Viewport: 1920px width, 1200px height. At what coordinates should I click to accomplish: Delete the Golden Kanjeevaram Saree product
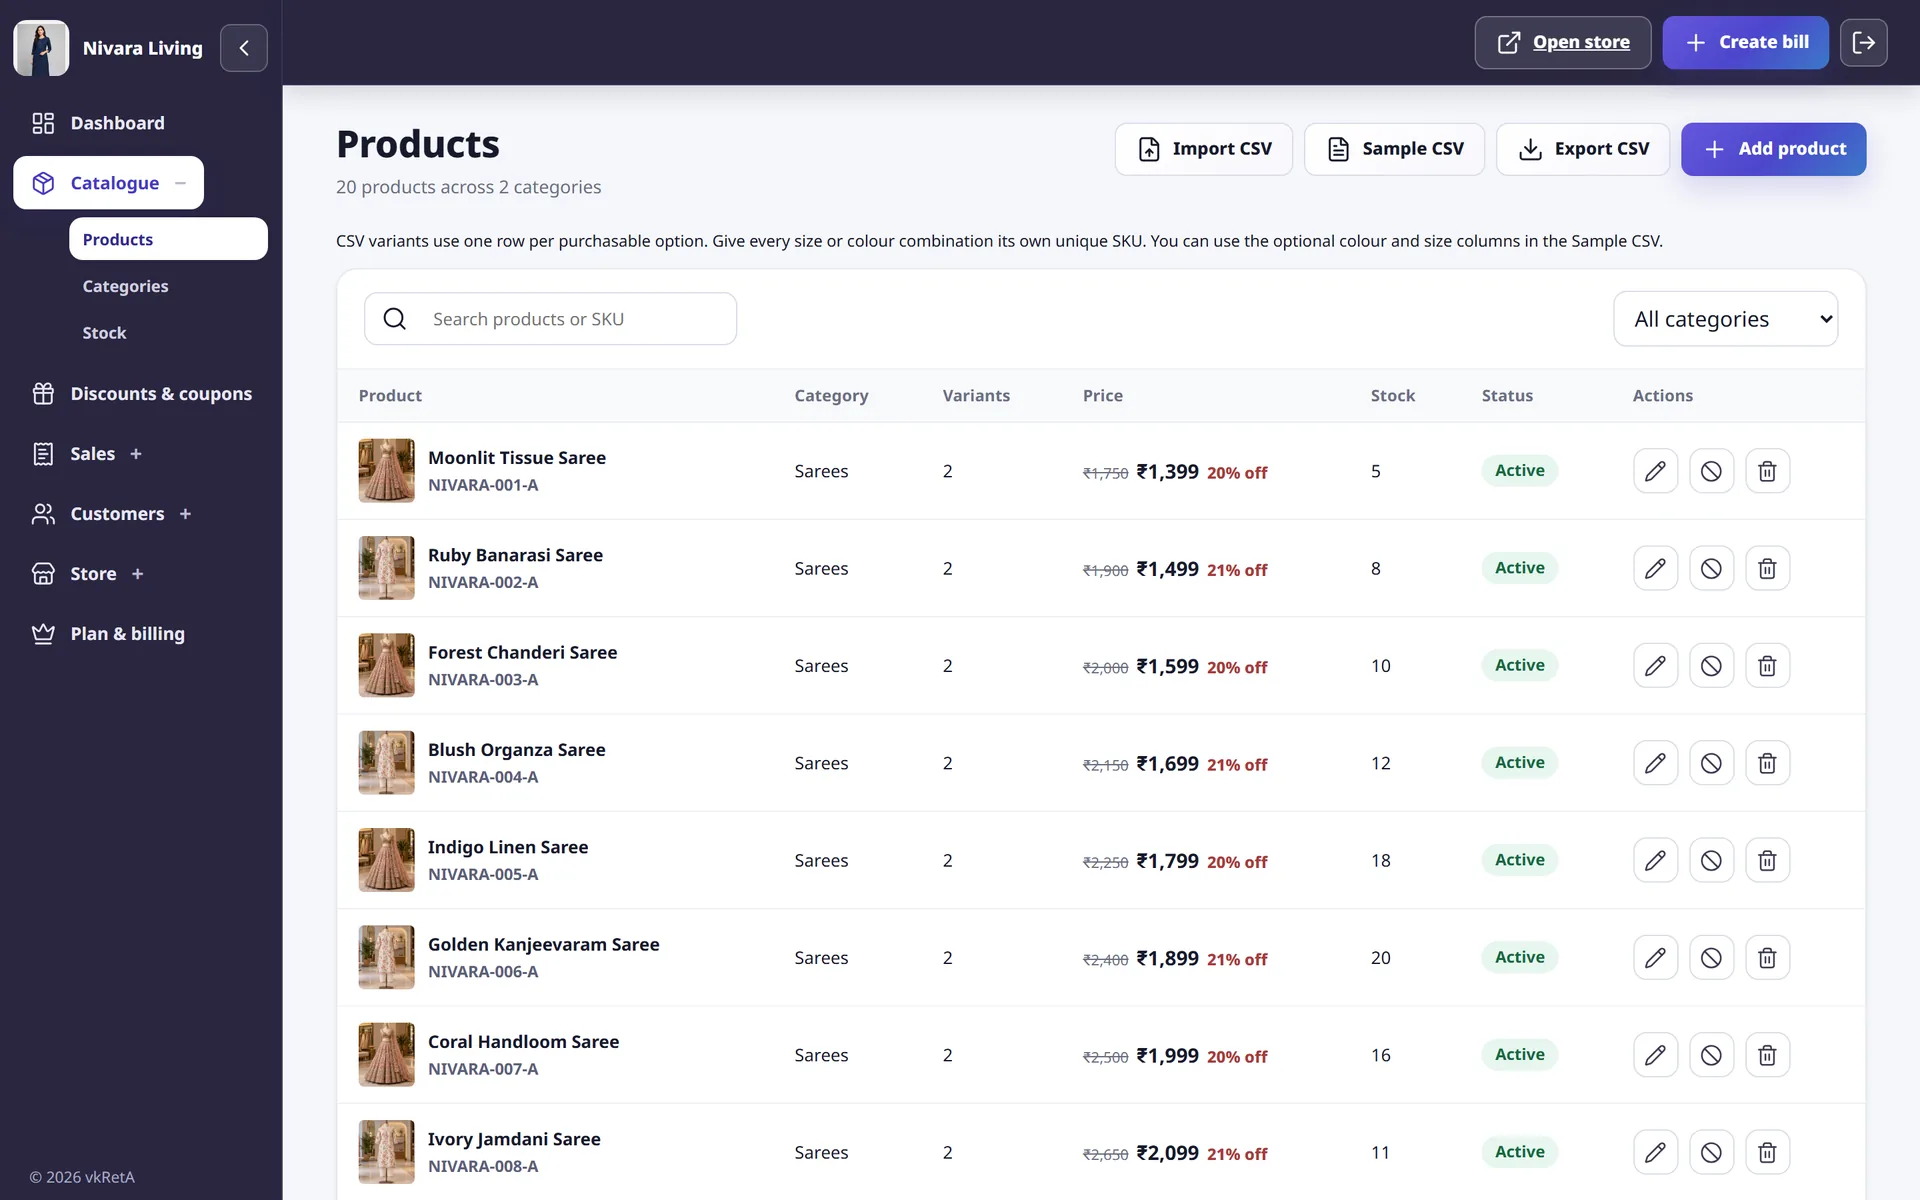click(x=1767, y=958)
